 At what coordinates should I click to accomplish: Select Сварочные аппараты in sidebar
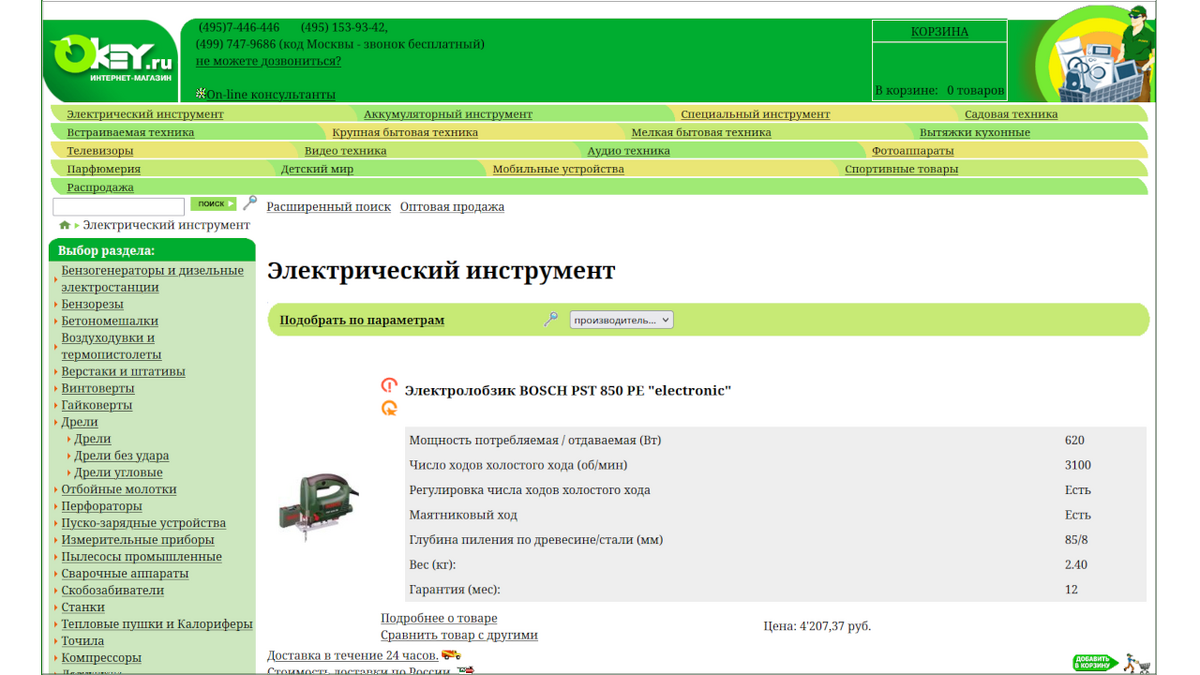(125, 574)
